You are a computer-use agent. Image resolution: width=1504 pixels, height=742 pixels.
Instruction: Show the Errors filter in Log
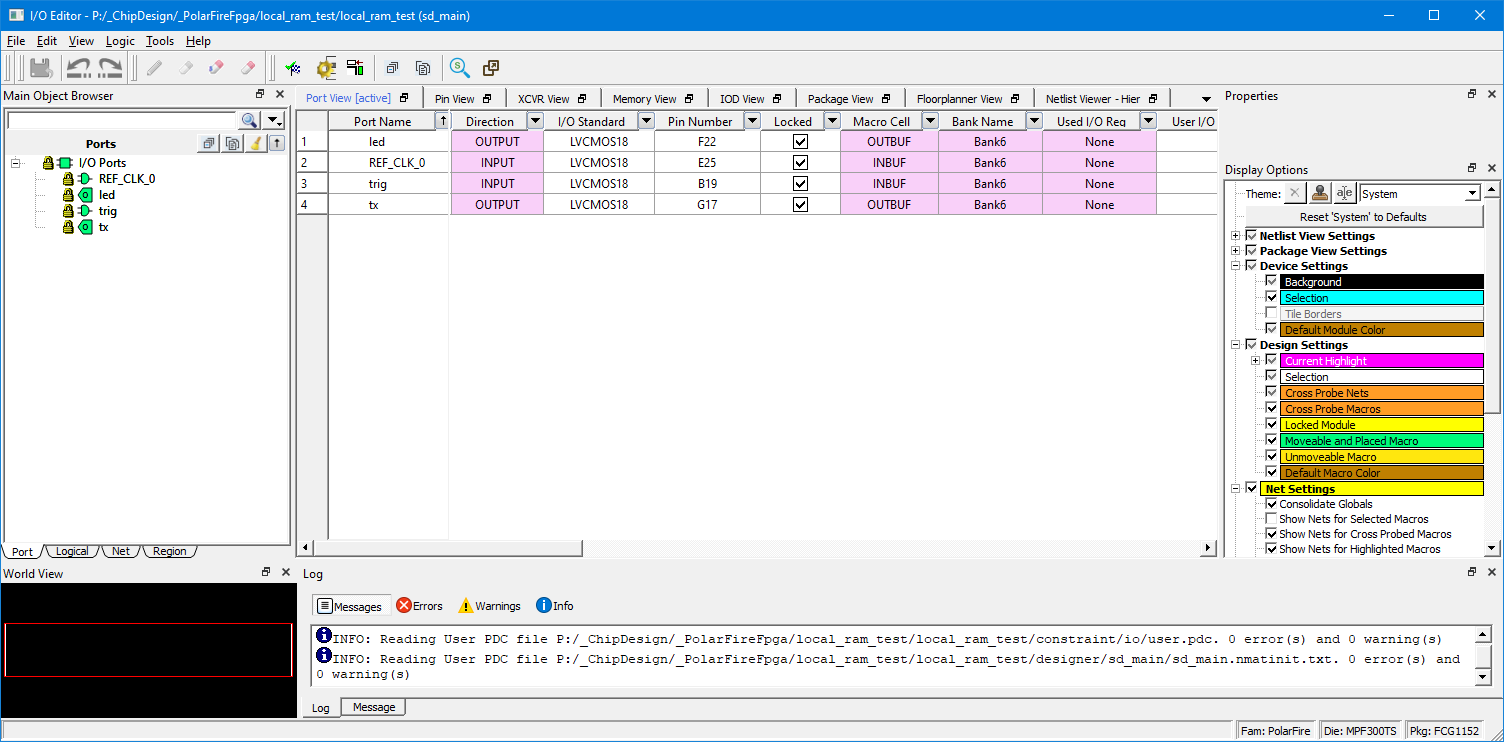tap(419, 606)
